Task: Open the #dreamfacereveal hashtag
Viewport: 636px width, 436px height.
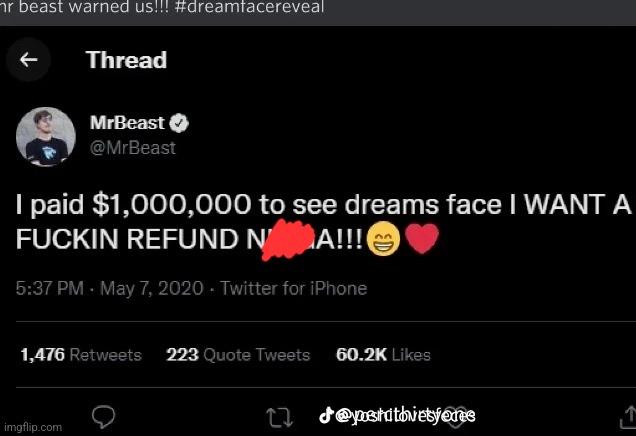Action: (200, 7)
